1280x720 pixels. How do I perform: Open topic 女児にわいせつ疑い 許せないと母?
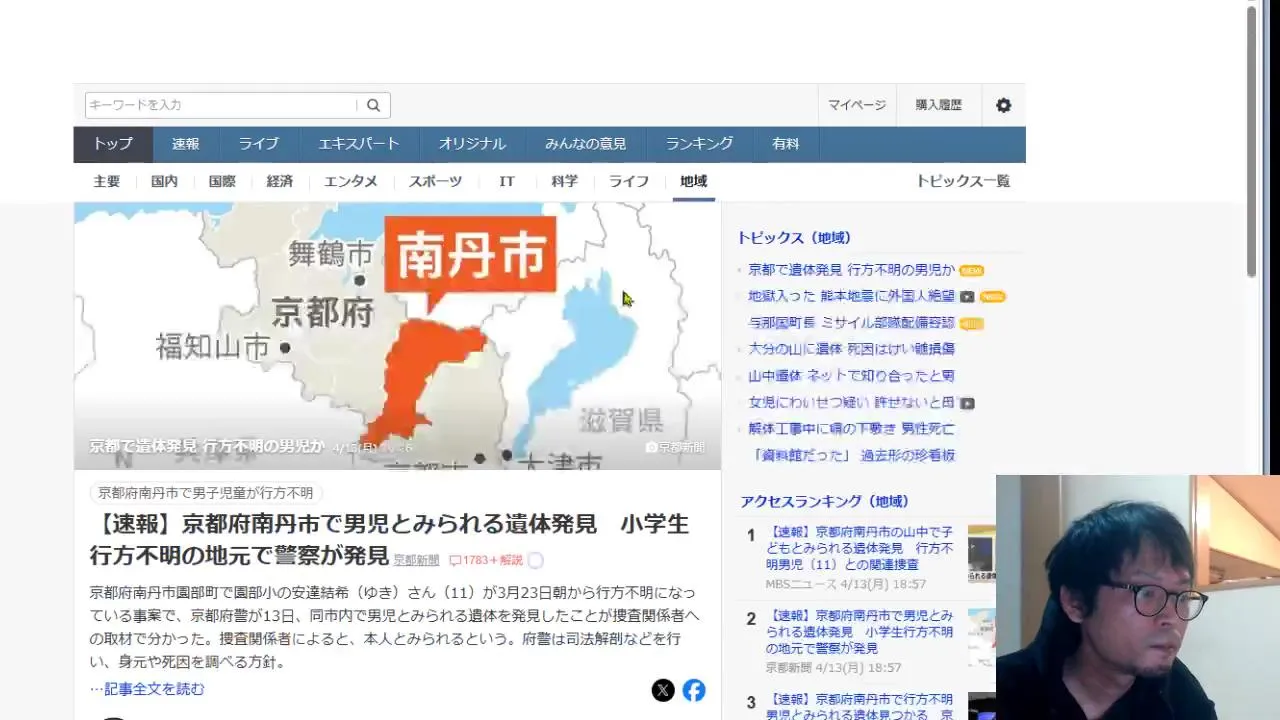(x=851, y=402)
